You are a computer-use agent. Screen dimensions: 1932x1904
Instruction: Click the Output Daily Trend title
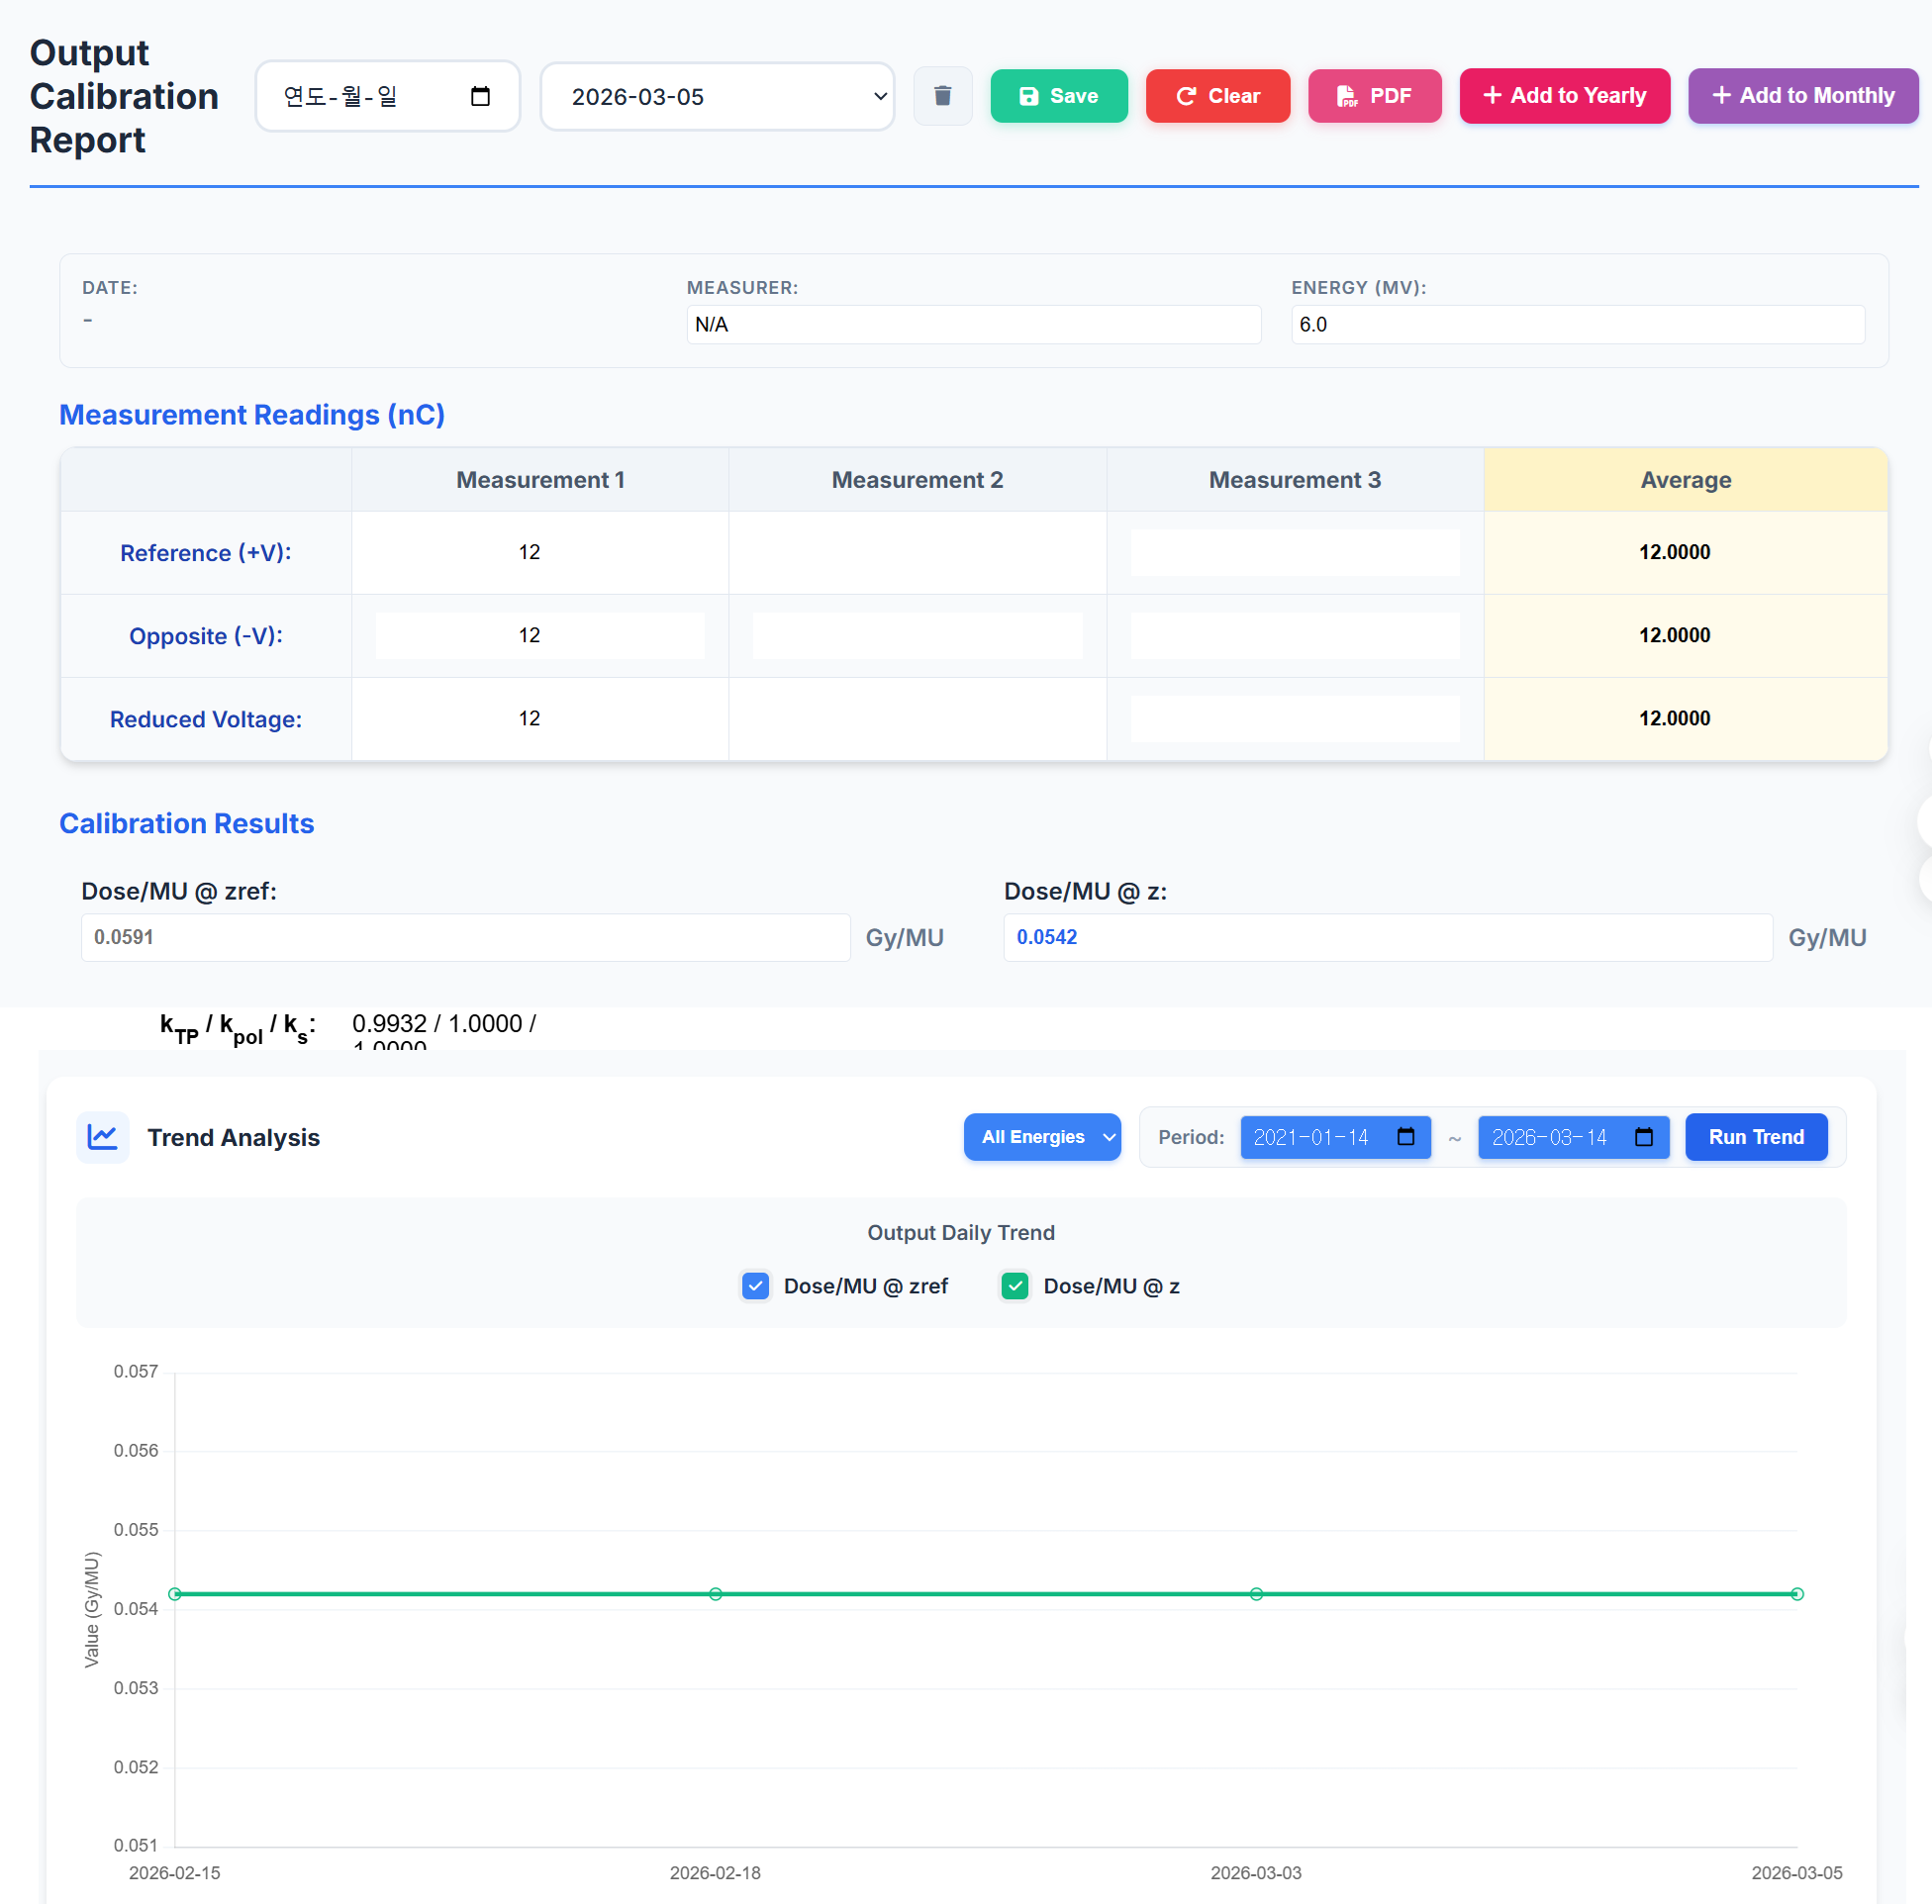pos(961,1233)
